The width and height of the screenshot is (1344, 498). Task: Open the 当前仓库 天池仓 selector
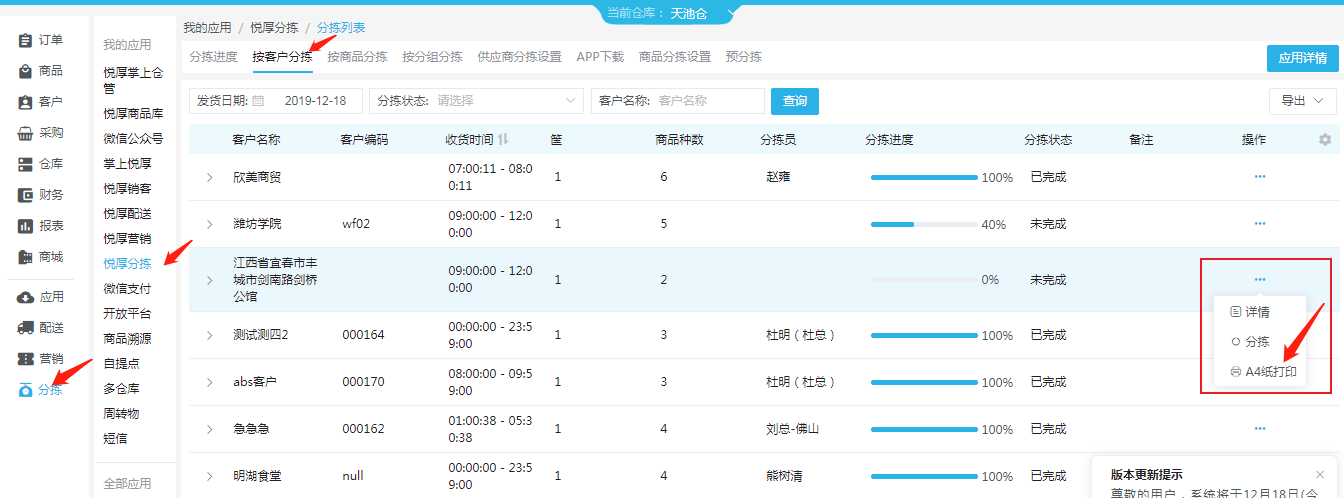coord(672,13)
